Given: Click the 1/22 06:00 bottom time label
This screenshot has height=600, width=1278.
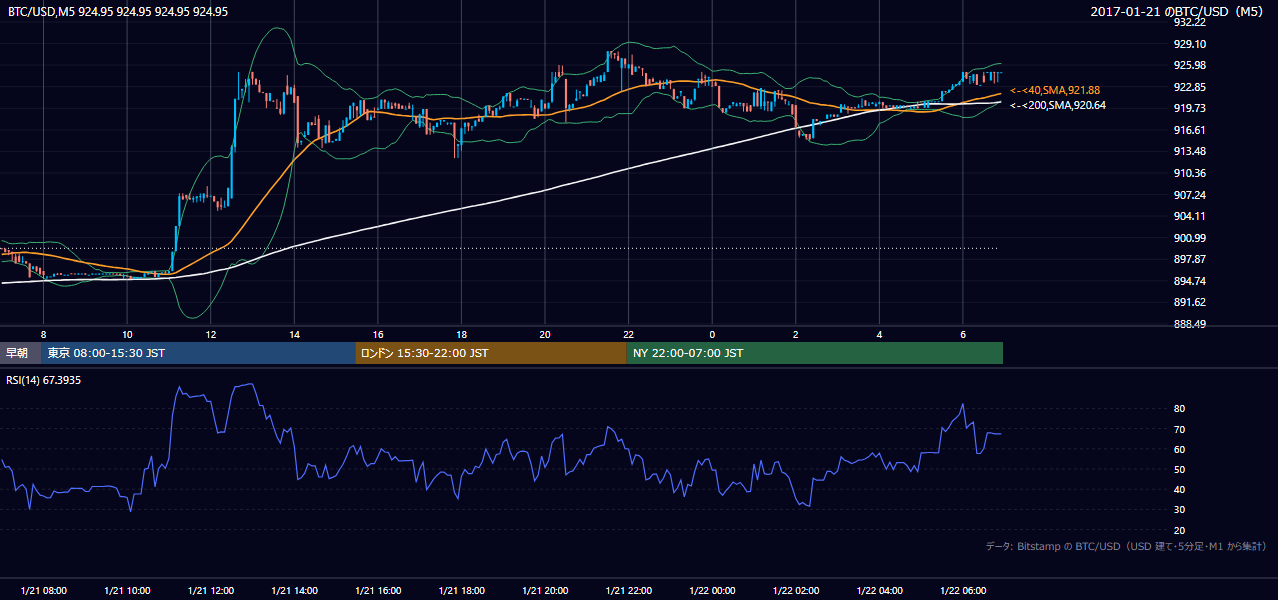Looking at the screenshot, I should click(962, 591).
